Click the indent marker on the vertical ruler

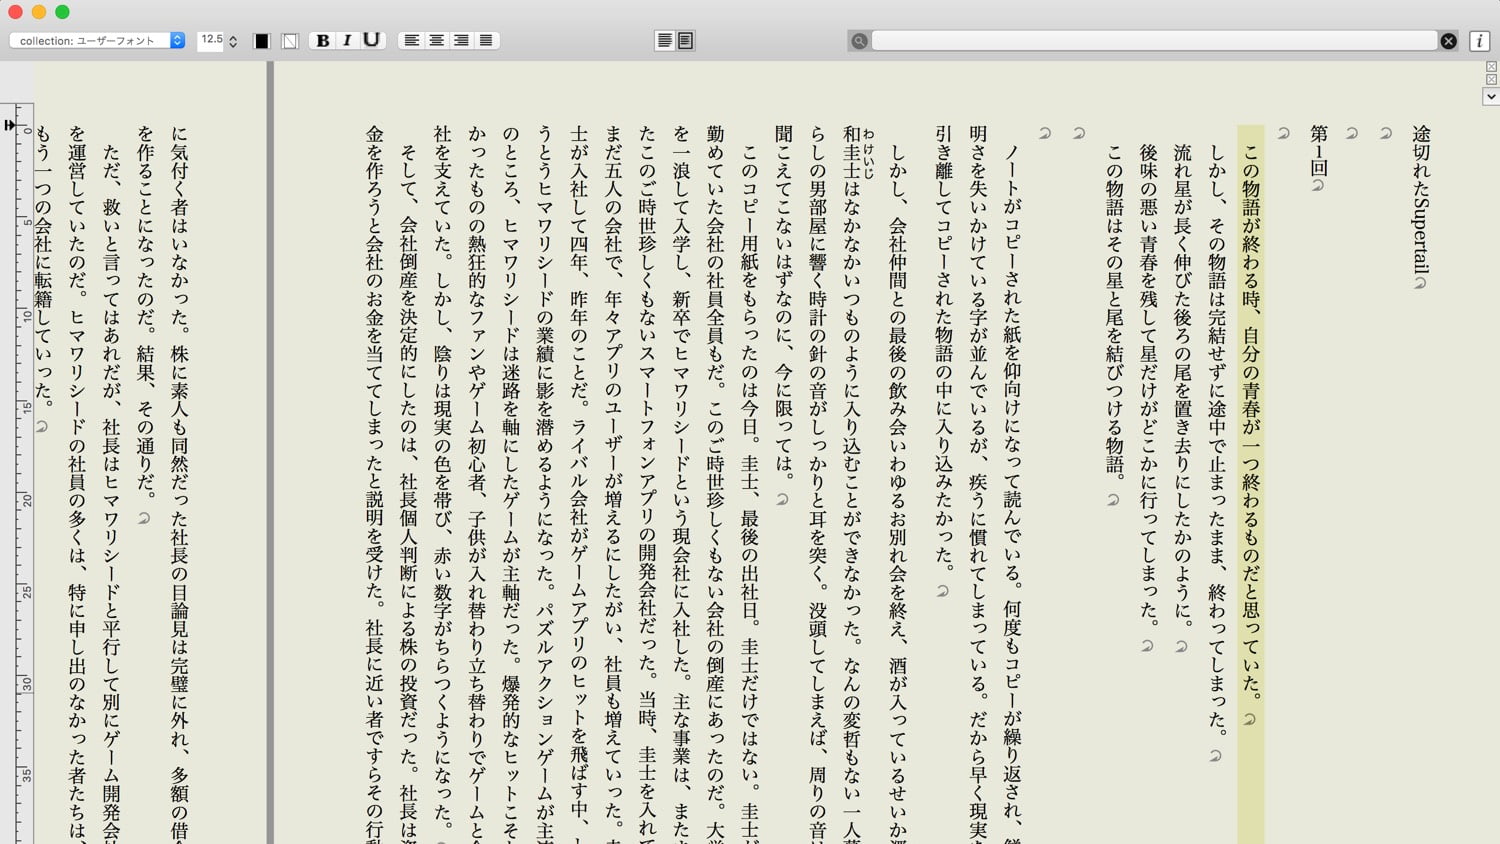pyautogui.click(x=10, y=125)
